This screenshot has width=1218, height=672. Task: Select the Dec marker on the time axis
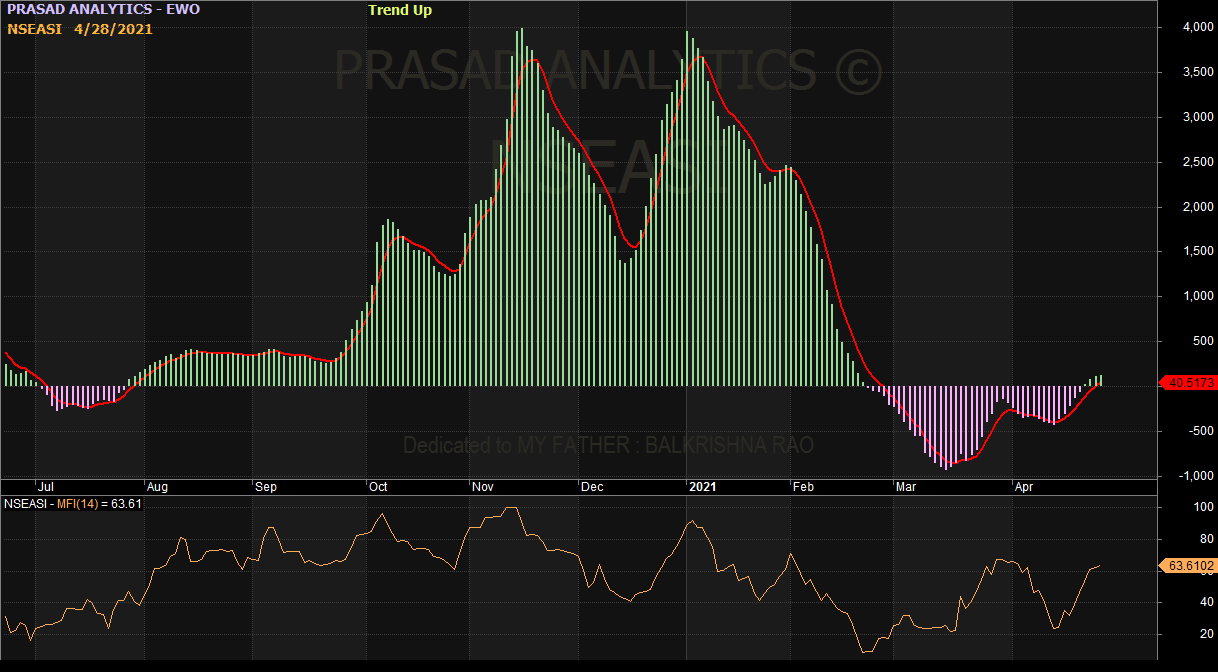[x=592, y=487]
